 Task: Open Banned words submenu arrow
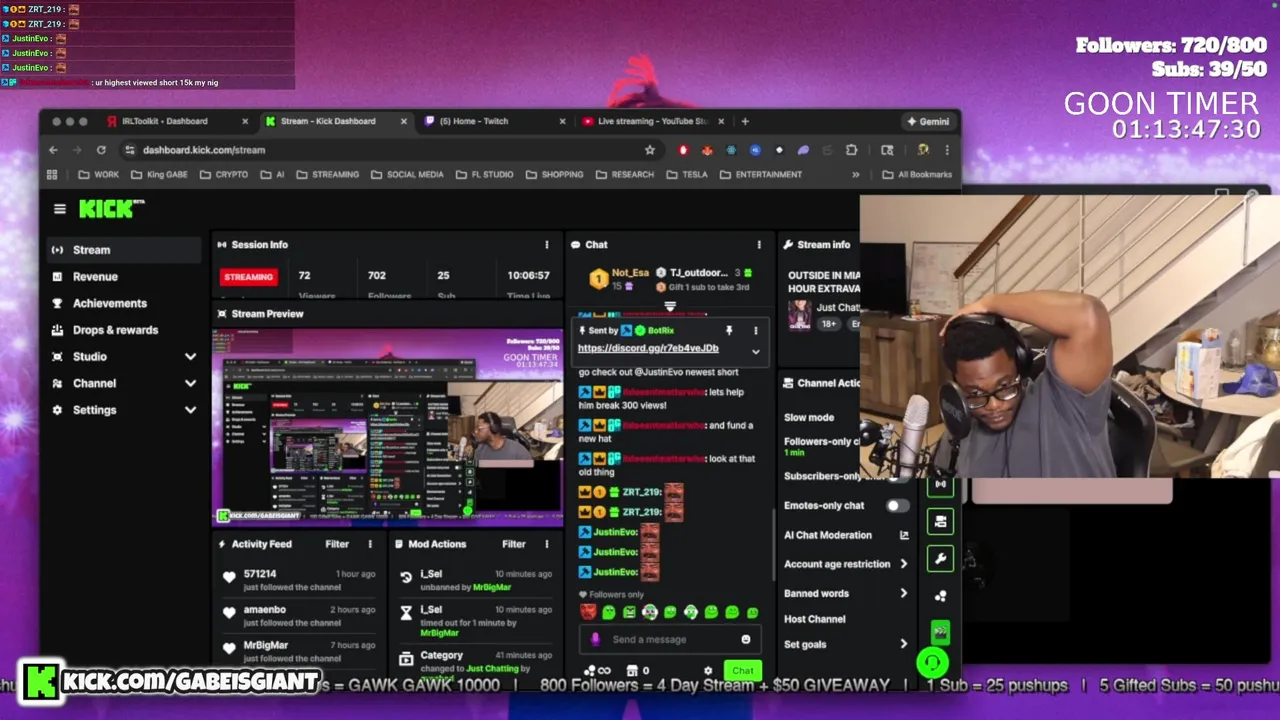click(903, 593)
